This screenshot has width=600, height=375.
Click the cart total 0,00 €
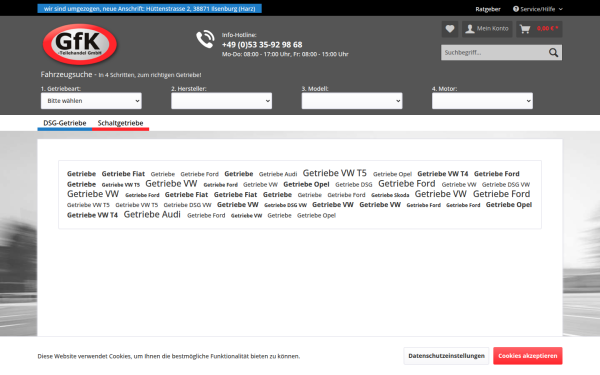click(547, 28)
